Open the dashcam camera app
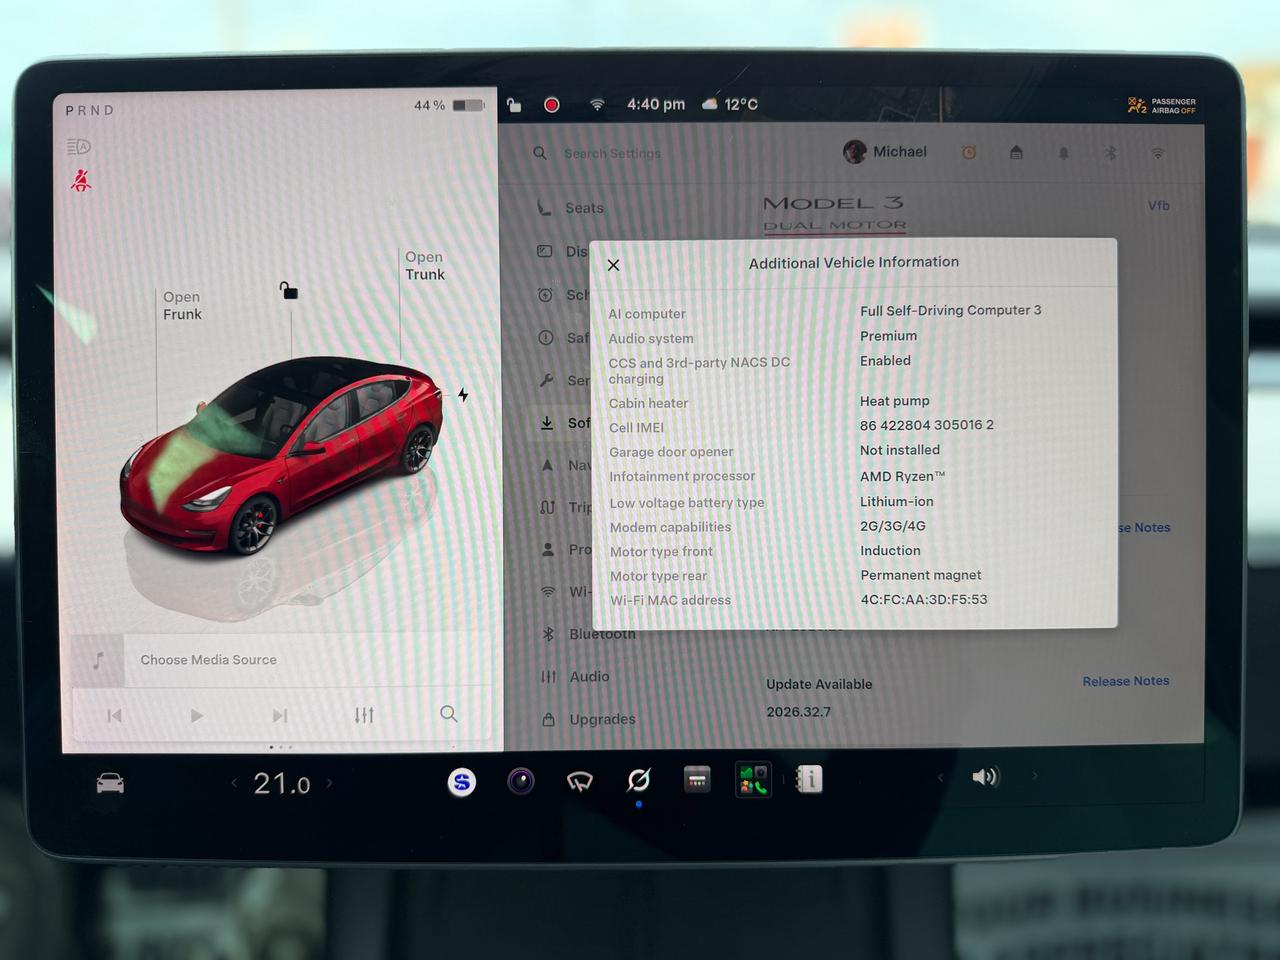Screen dimensions: 1280x960 point(521,781)
